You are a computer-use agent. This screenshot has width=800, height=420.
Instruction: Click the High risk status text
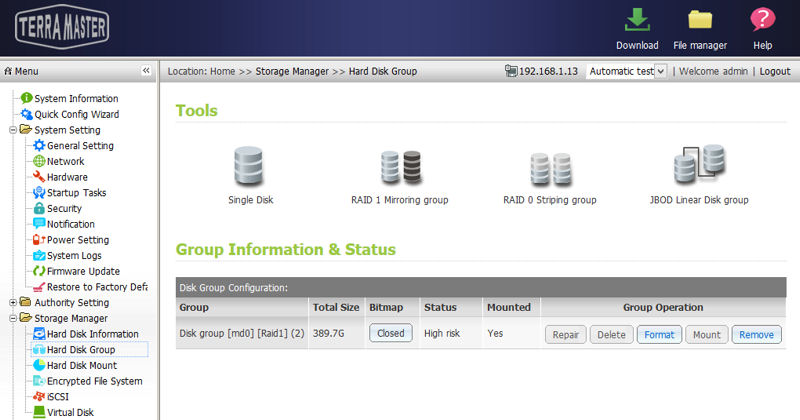[442, 333]
